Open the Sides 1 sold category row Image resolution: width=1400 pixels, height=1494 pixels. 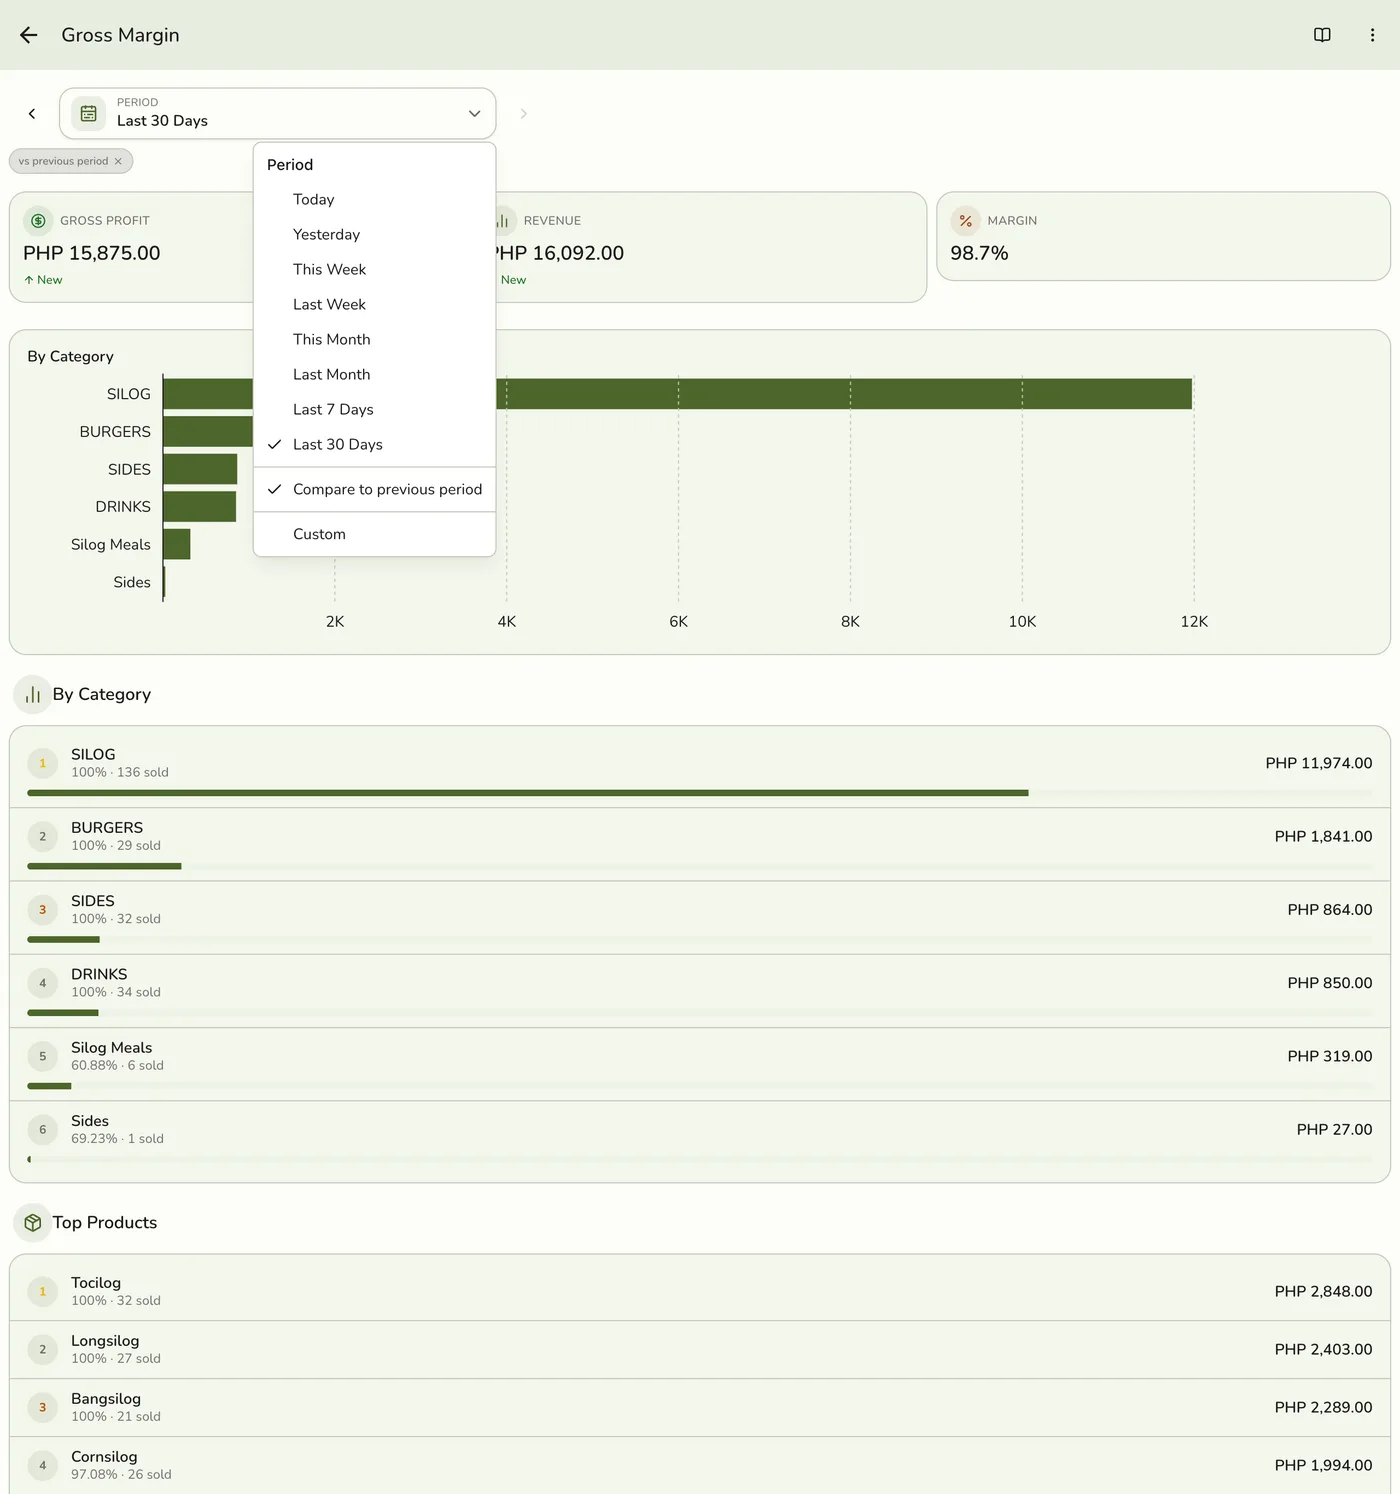tap(700, 1140)
